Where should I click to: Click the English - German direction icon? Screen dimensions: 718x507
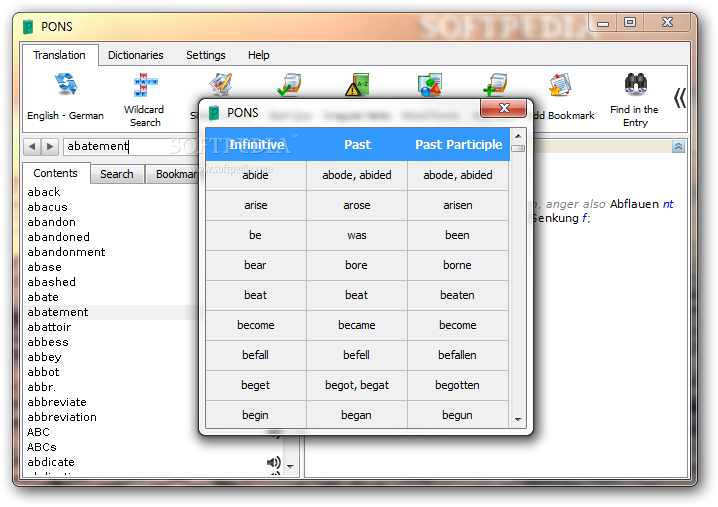(66, 85)
